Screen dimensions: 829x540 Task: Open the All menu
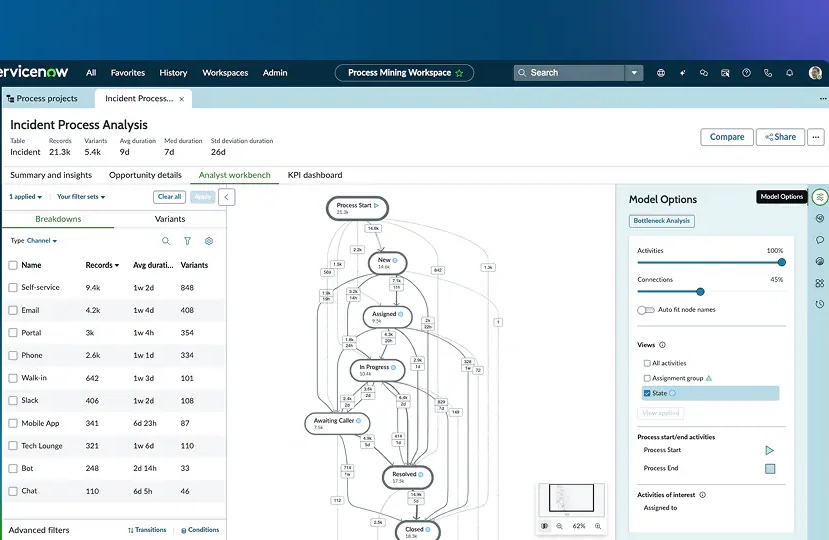click(91, 73)
